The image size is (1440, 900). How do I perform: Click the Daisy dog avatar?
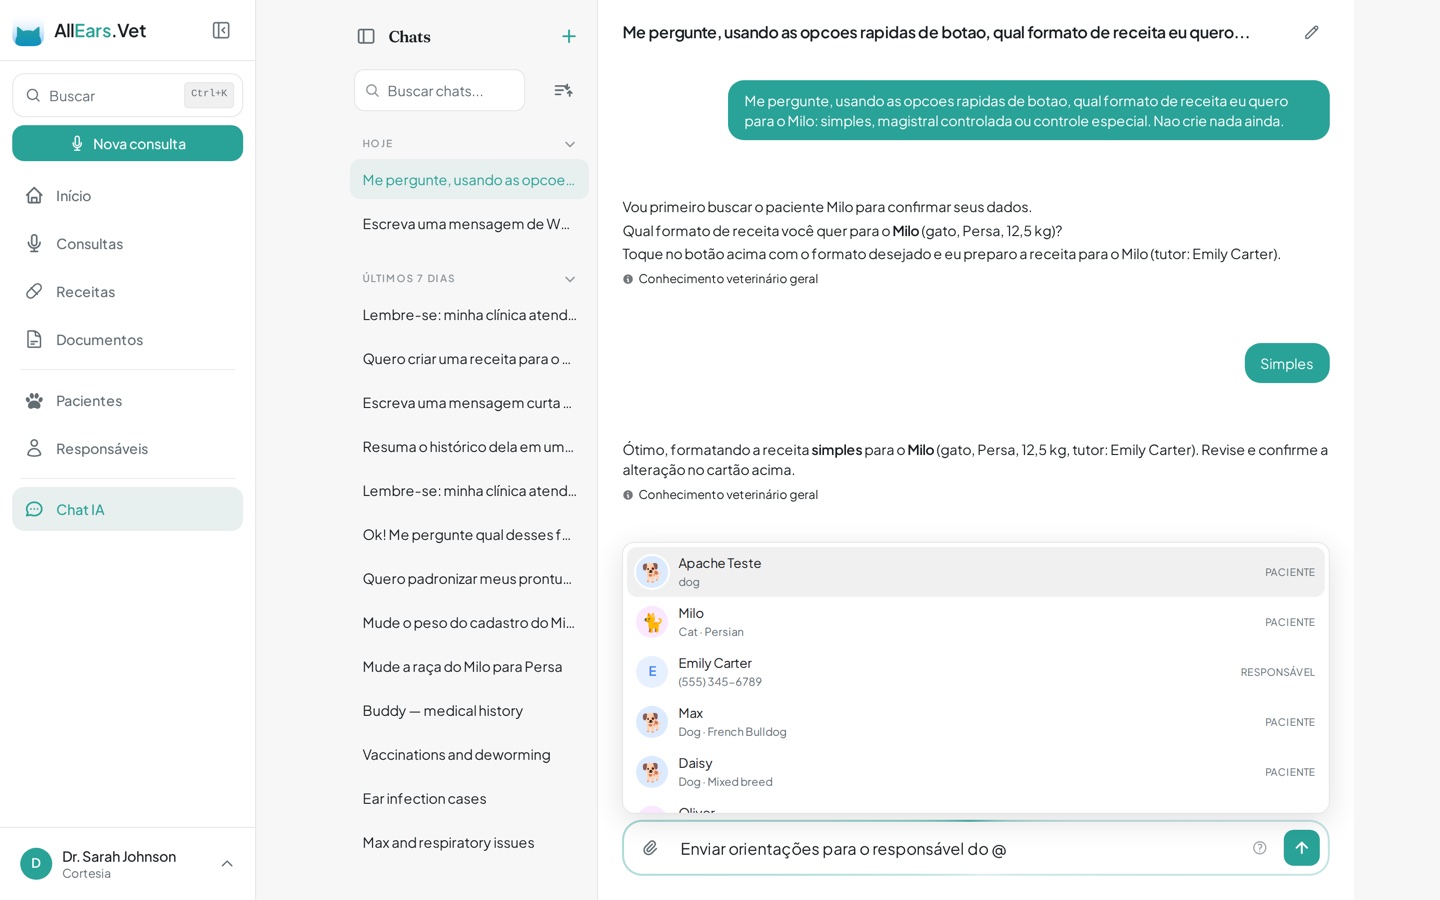652,772
